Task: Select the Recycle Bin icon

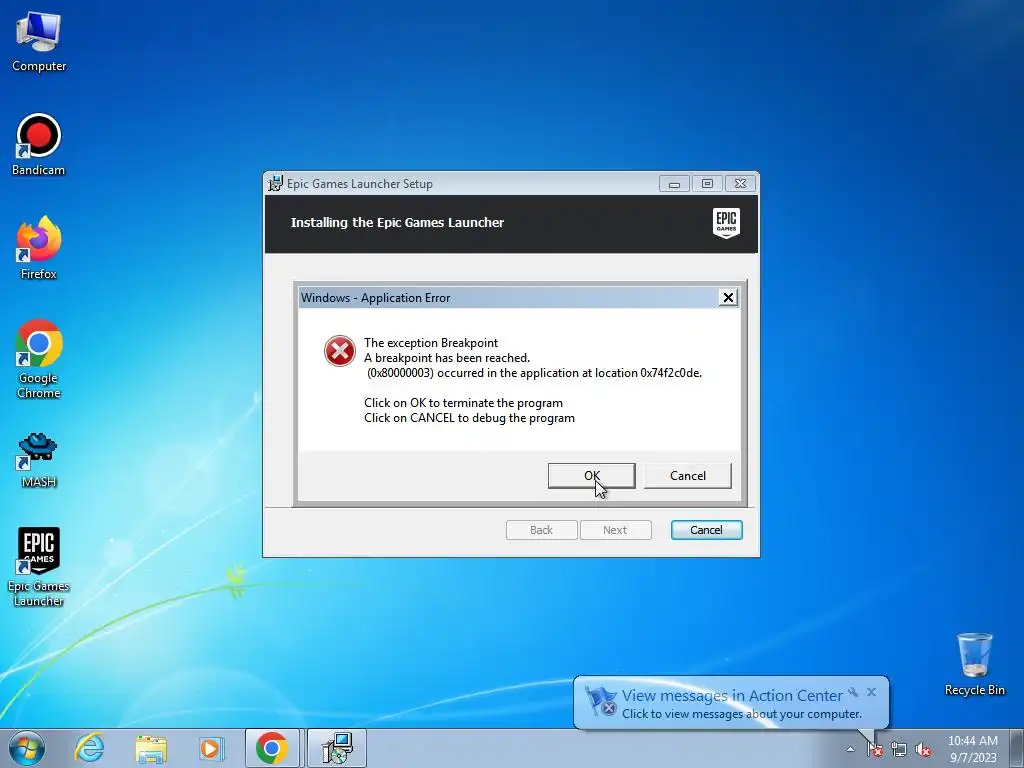Action: [974, 664]
